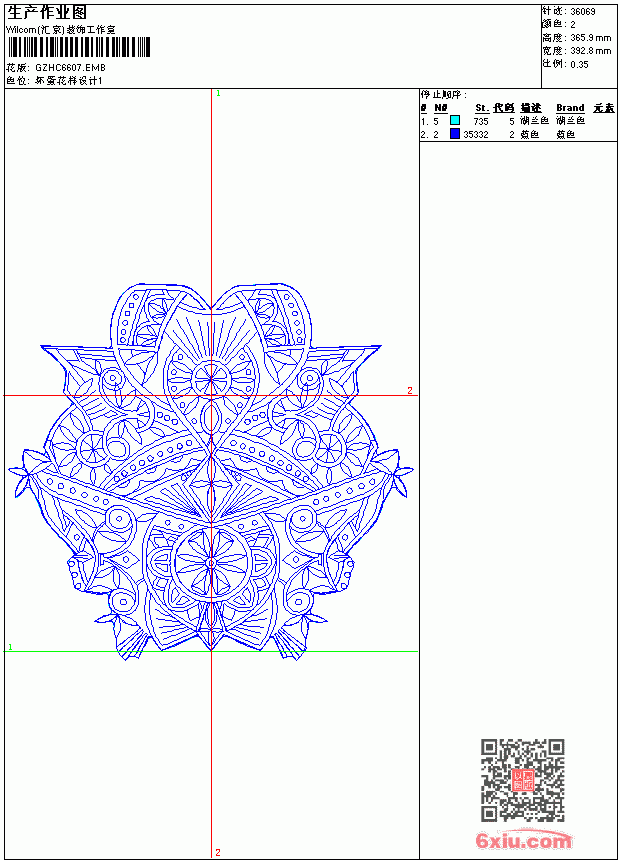Screen dimensions: 620x860
Task: Select the cyan color swatch in row 1
Action: pos(455,120)
